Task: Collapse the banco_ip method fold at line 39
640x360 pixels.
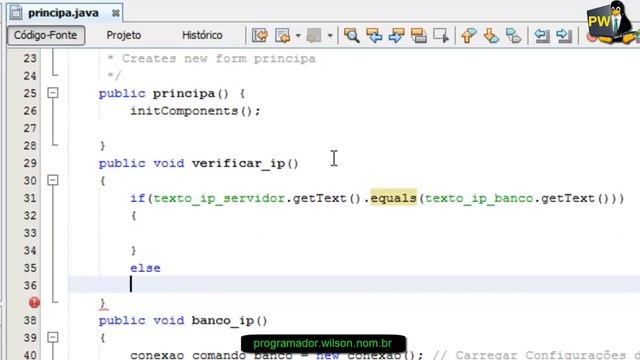Action: point(53,337)
